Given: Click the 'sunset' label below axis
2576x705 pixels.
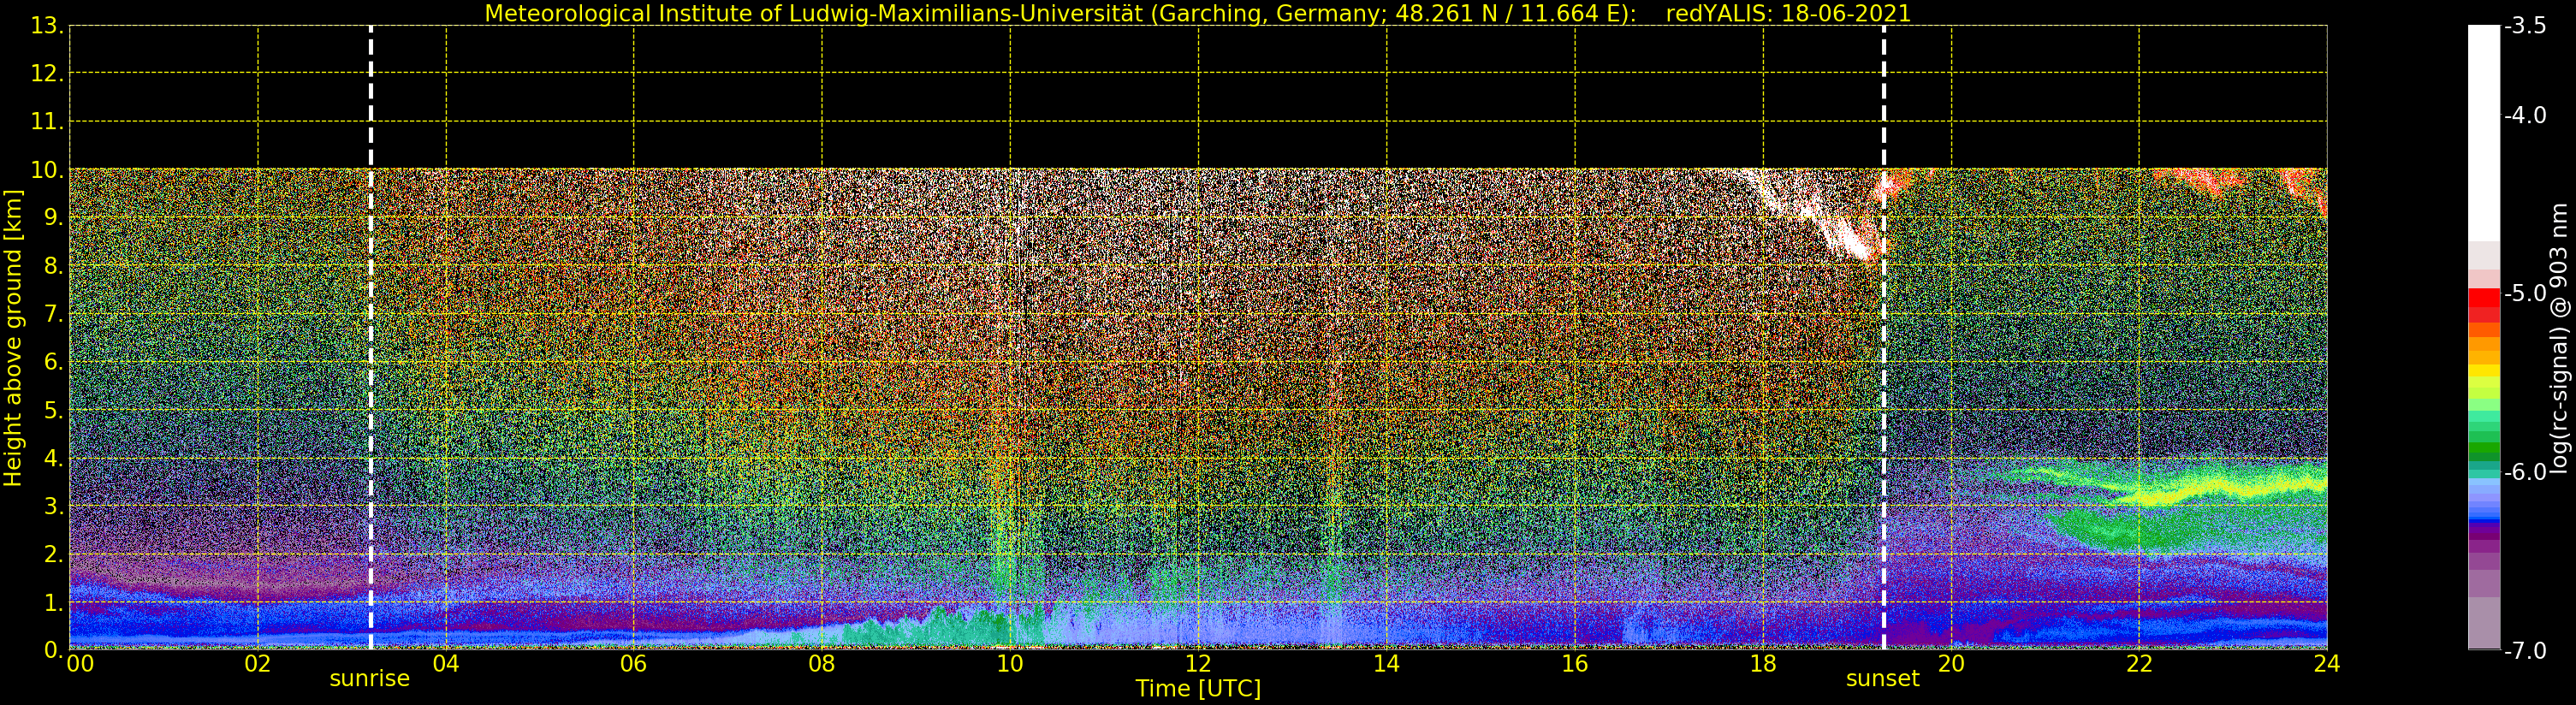Looking at the screenshot, I should click(x=1883, y=679).
